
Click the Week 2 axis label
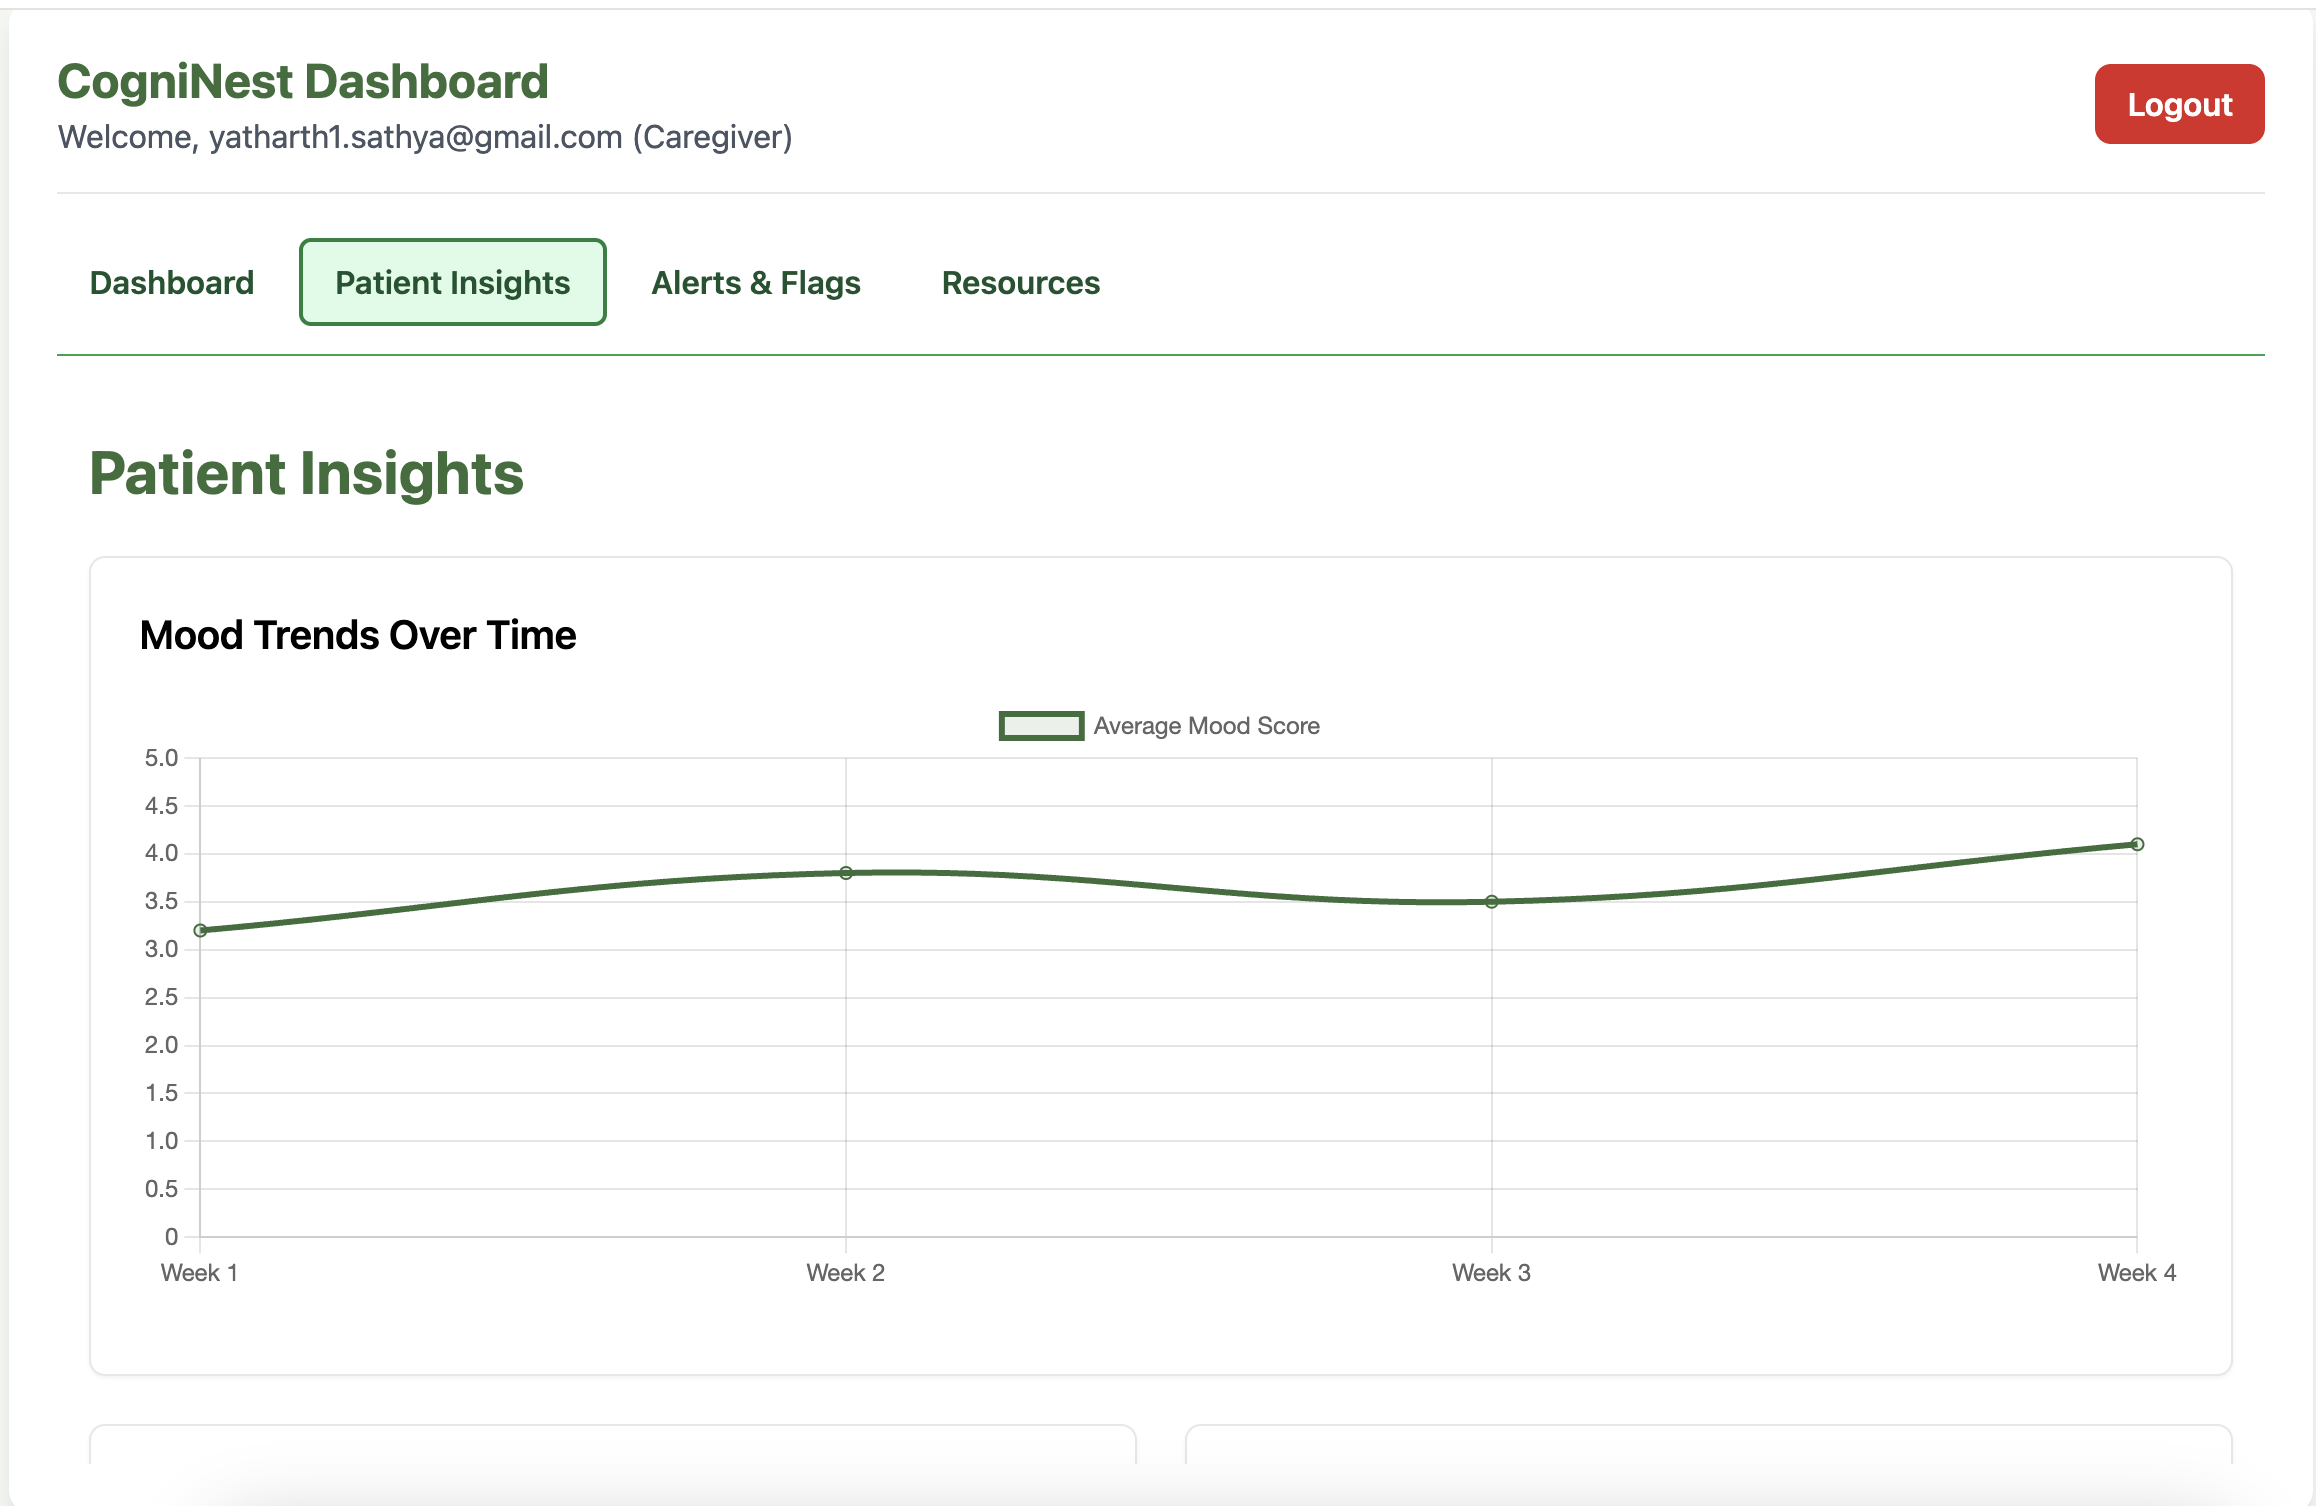(x=845, y=1272)
